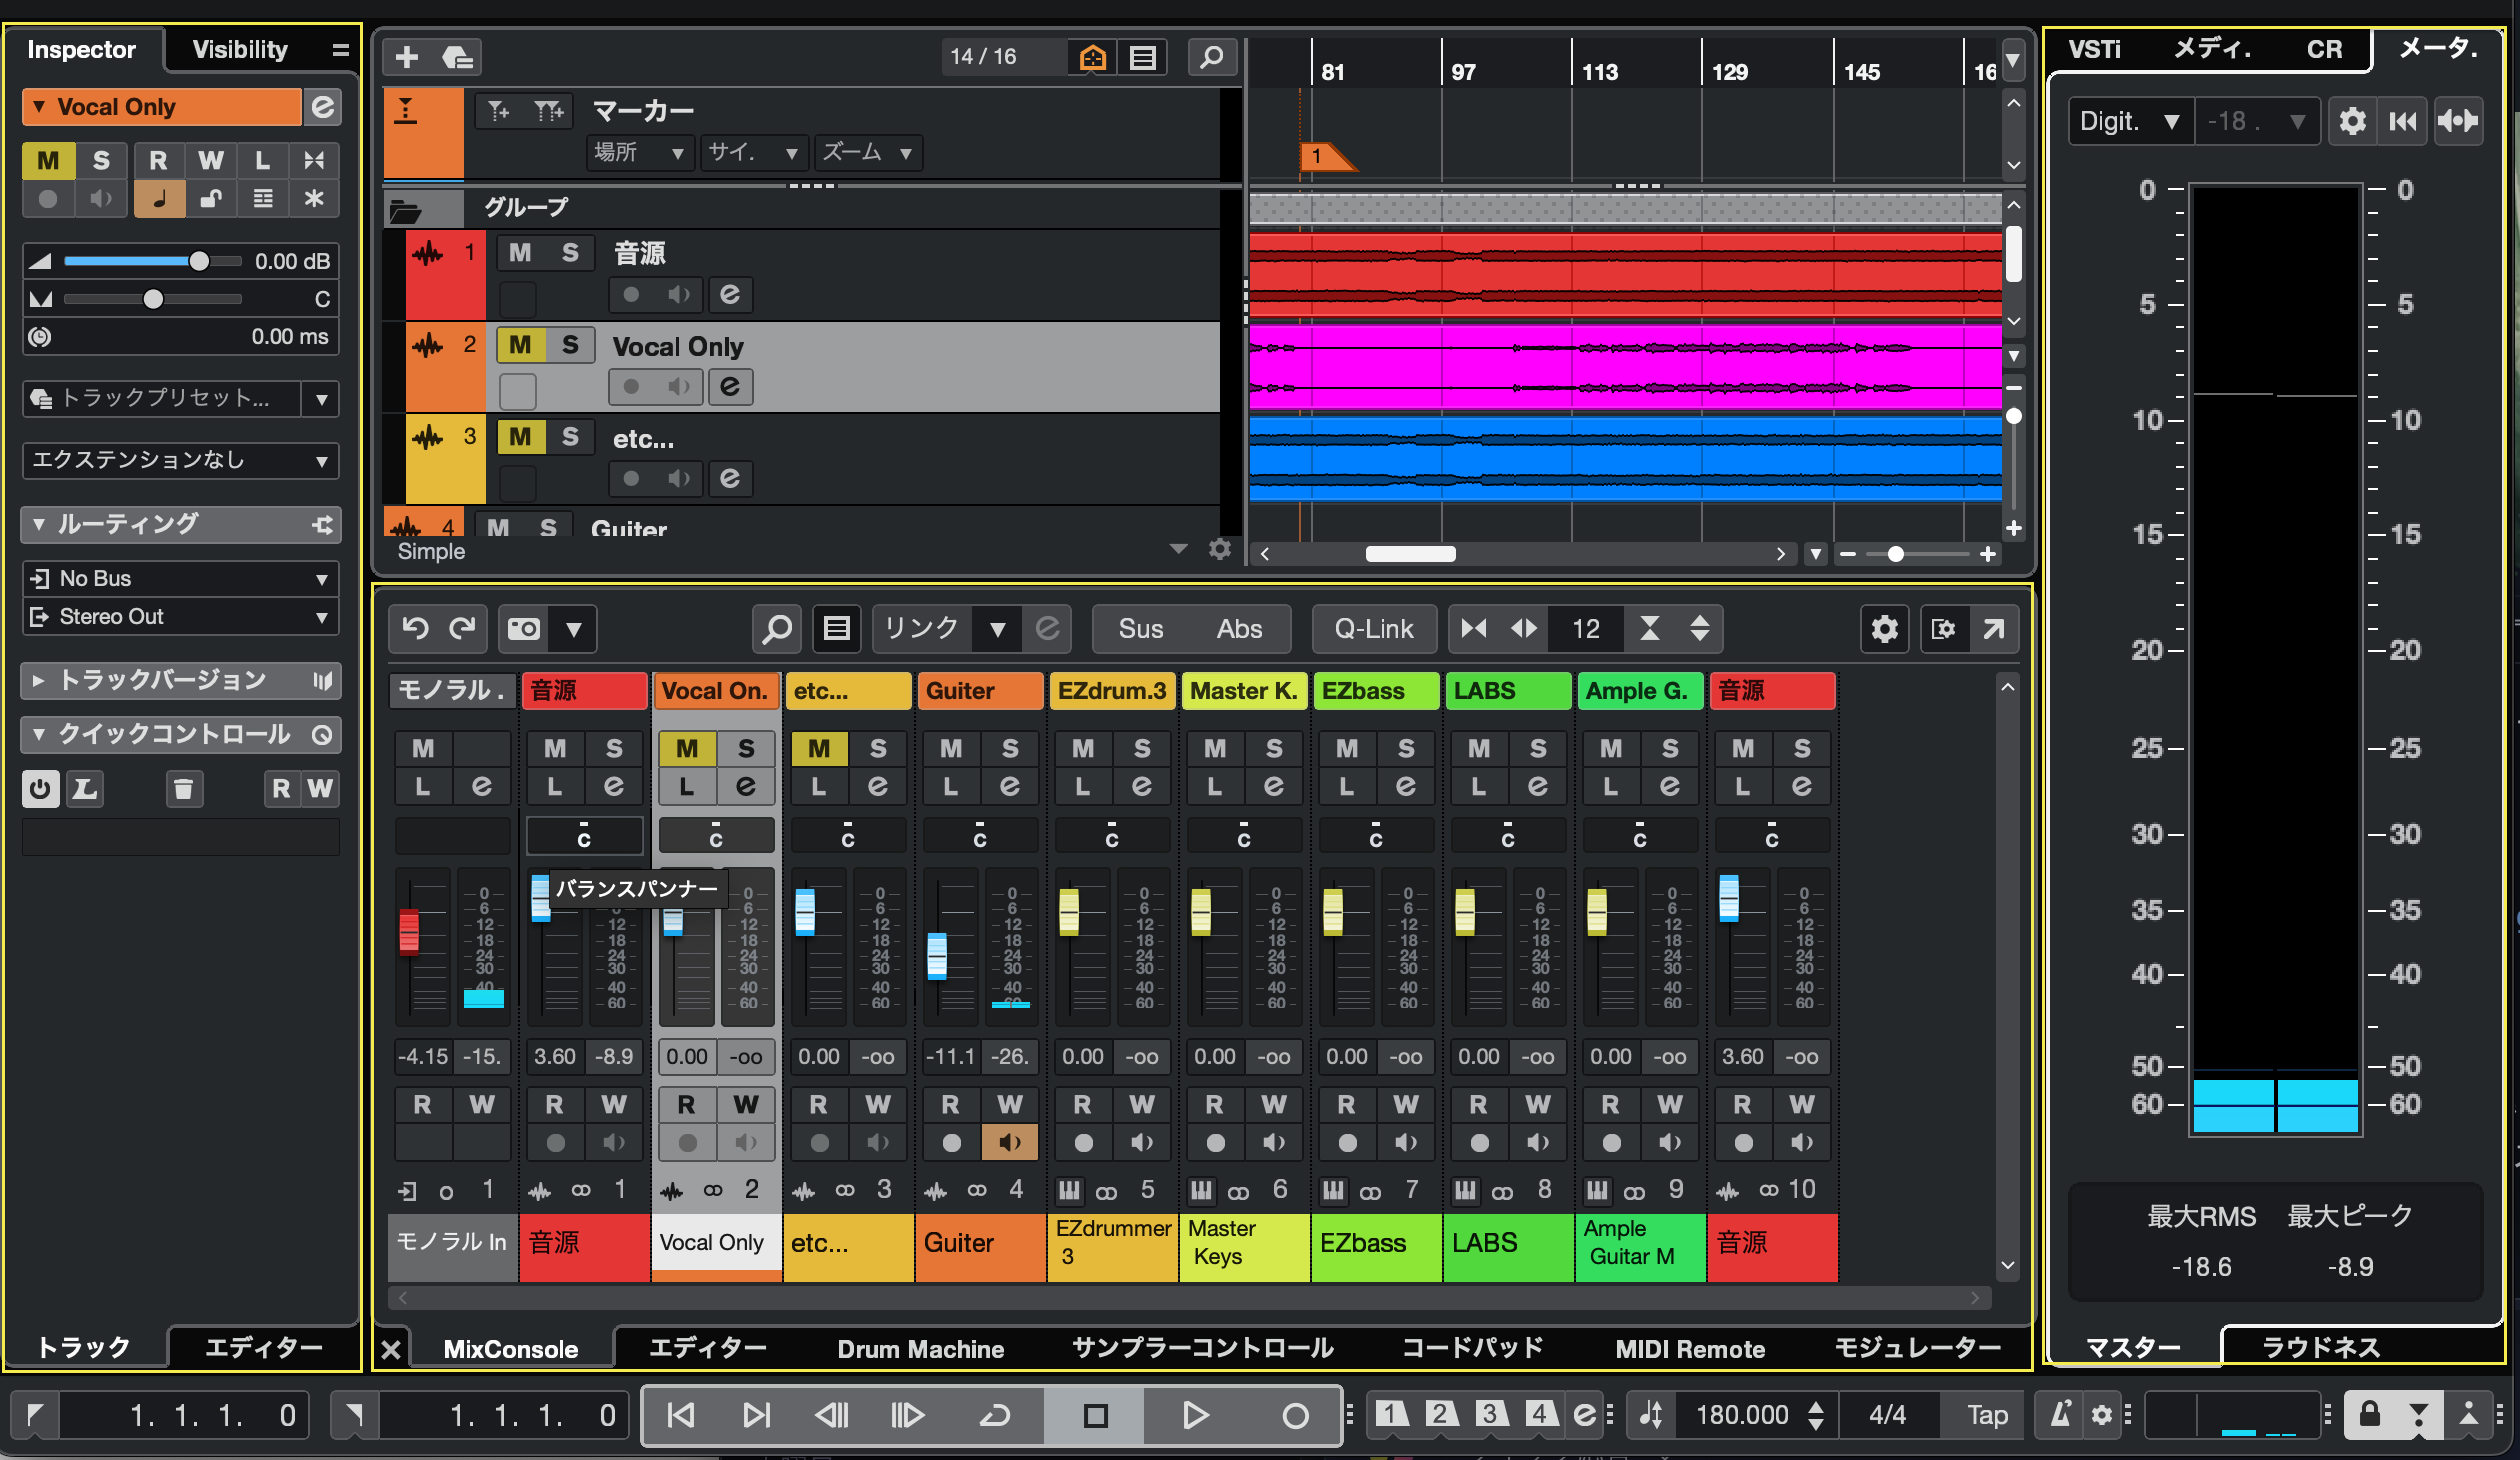Click the cycle loop icon in the transport bar
Viewport: 2520px width, 1460px height.
[x=994, y=1415]
